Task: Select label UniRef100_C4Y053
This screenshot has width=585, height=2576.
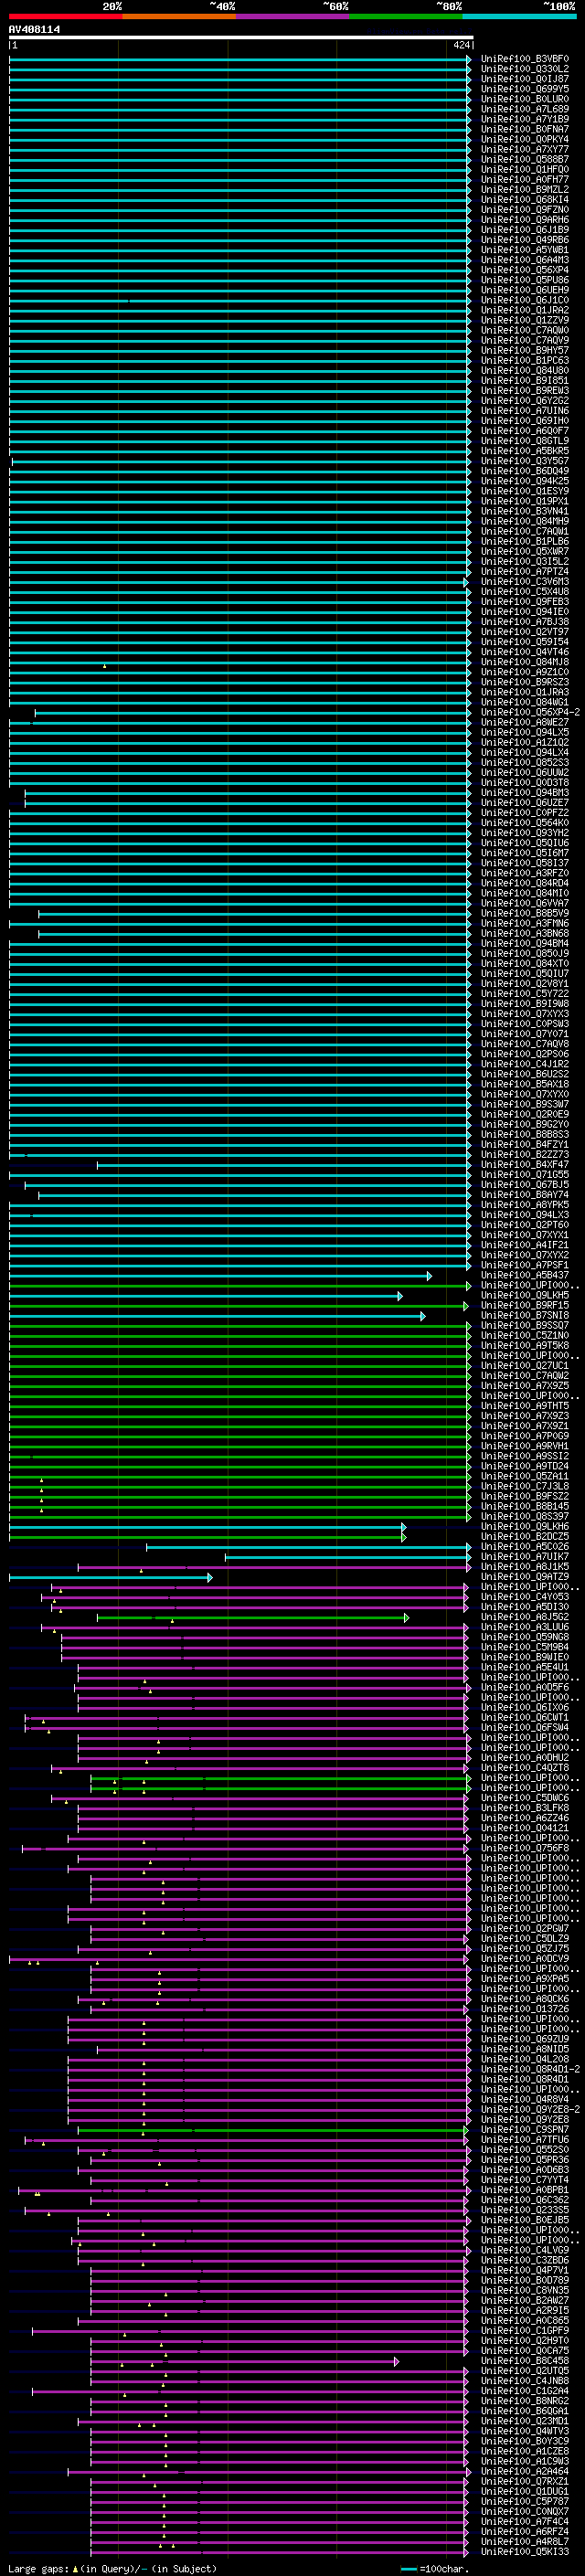Action: [525, 1597]
